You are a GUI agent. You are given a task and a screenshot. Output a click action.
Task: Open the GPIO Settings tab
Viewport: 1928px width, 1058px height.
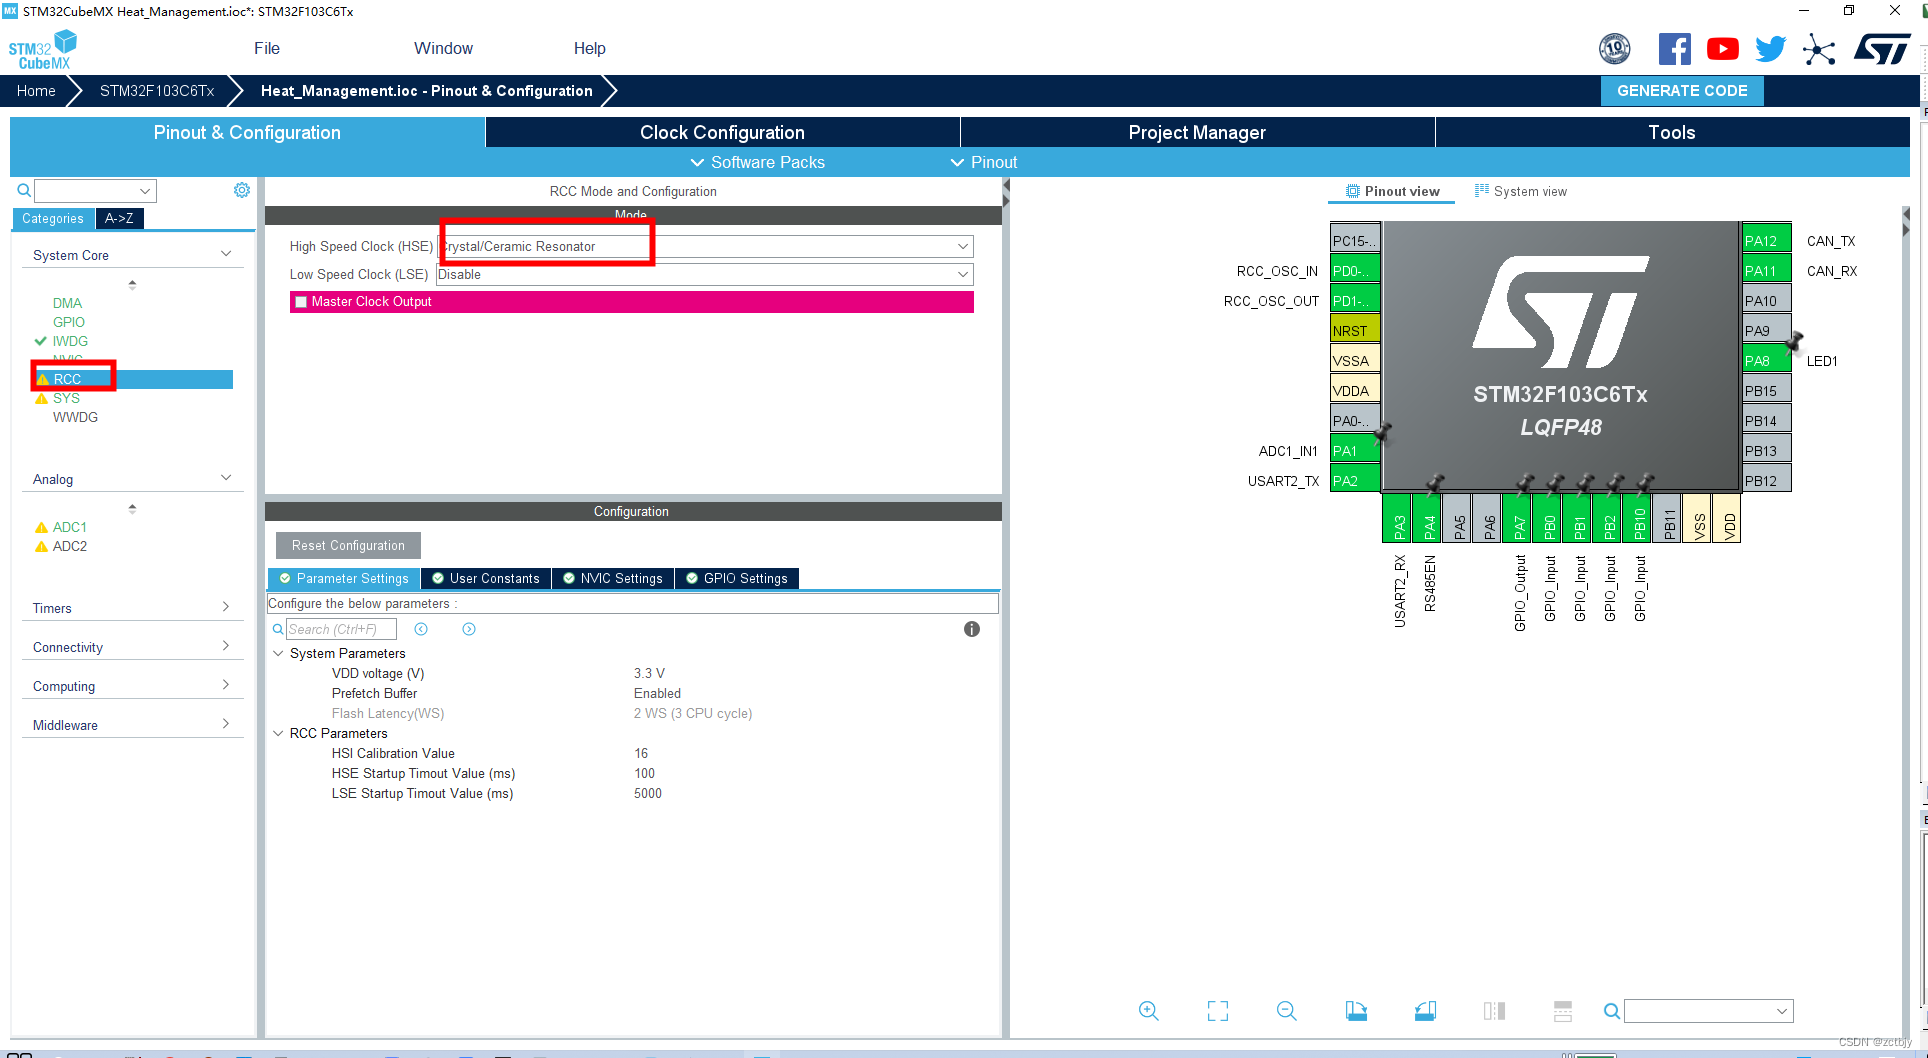736,578
